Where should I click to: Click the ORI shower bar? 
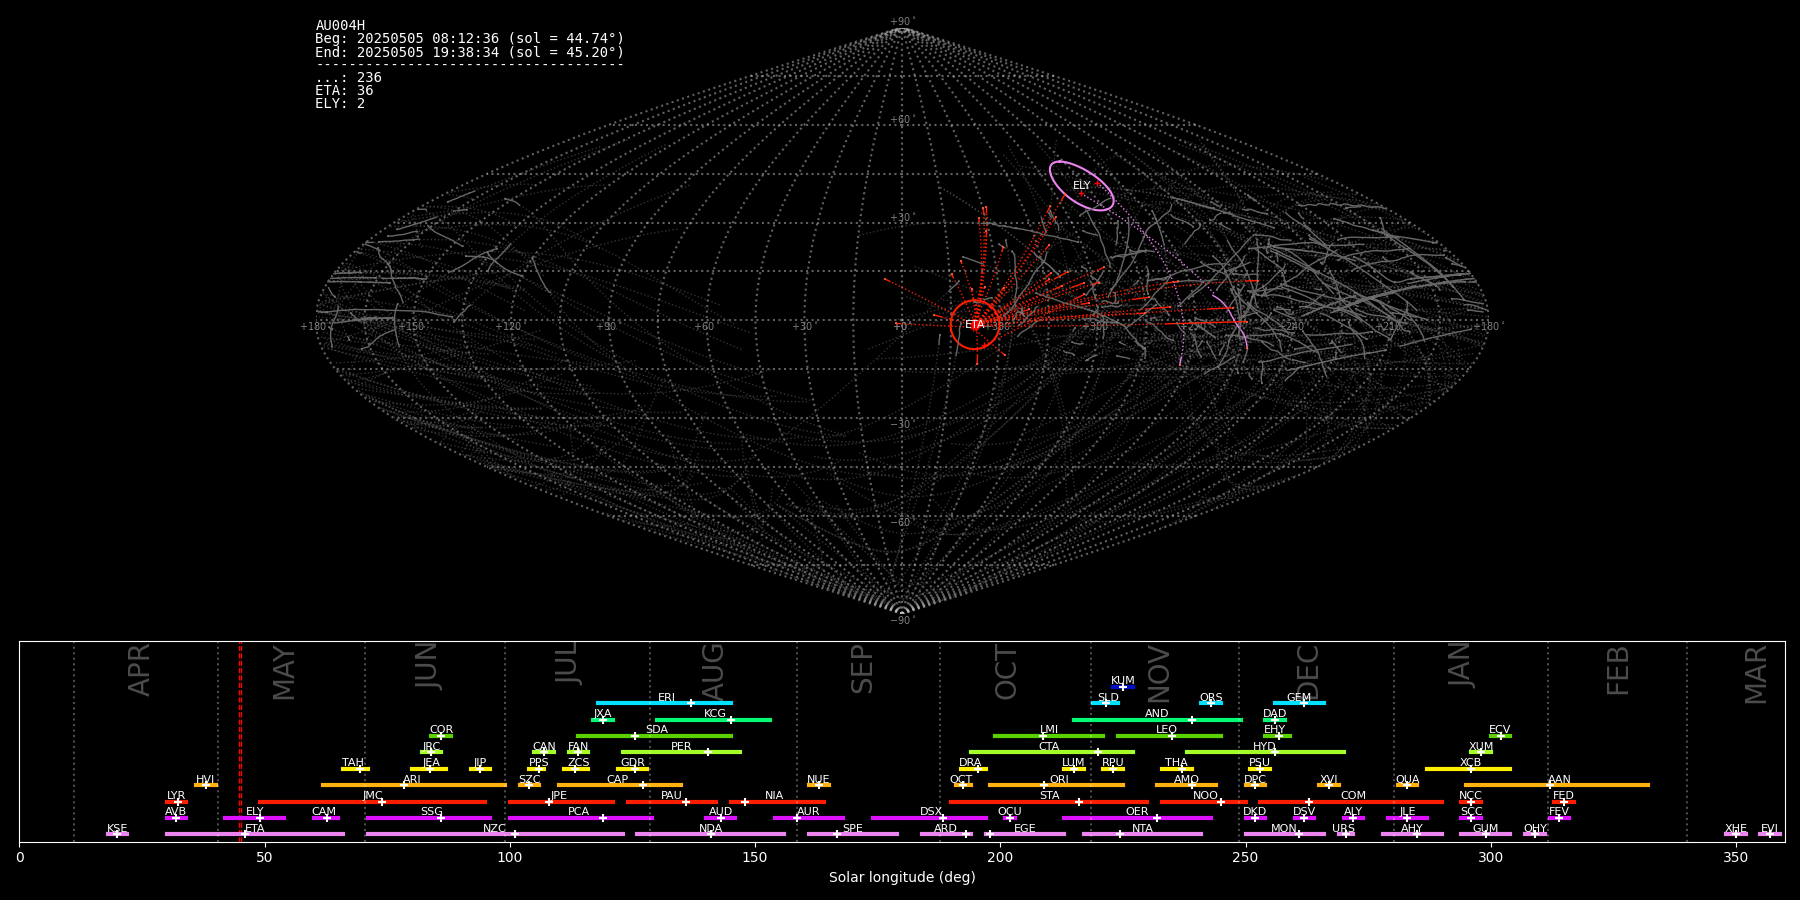[x=1056, y=785]
